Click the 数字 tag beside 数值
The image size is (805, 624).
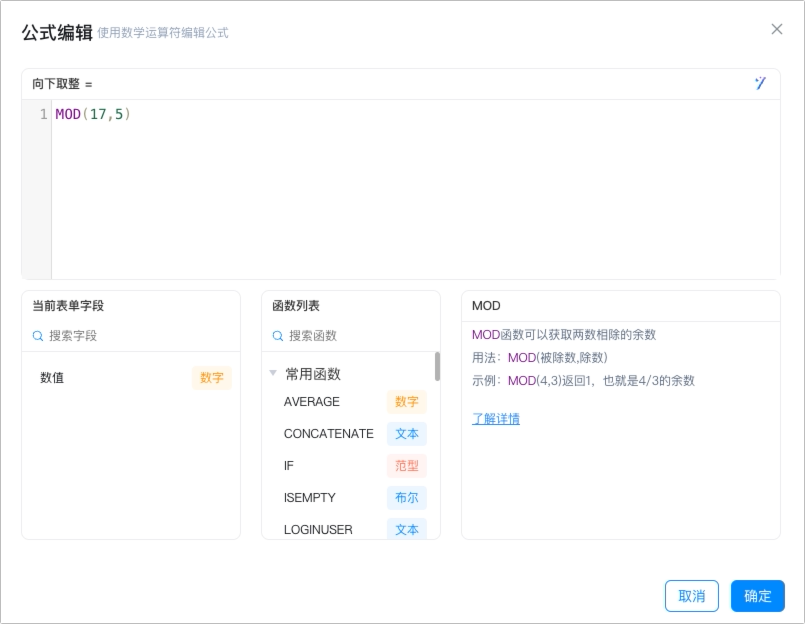tap(212, 378)
